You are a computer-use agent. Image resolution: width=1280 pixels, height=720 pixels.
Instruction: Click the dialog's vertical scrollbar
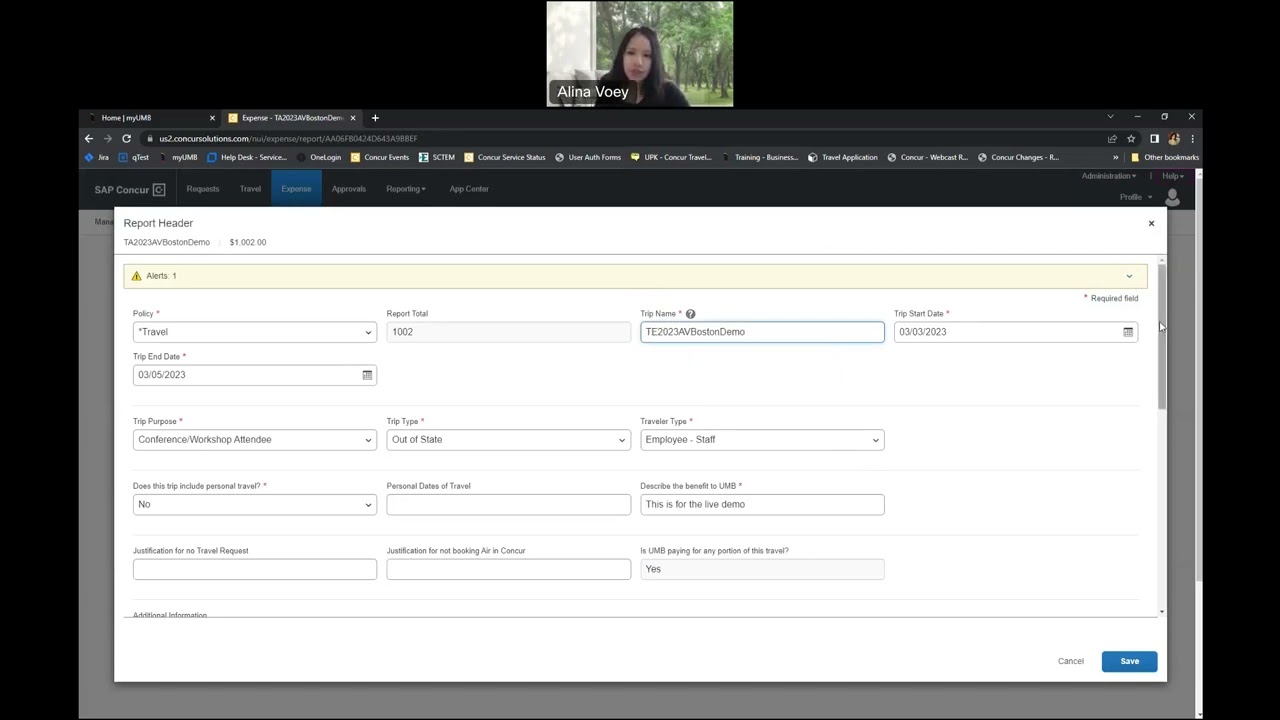pos(1161,336)
